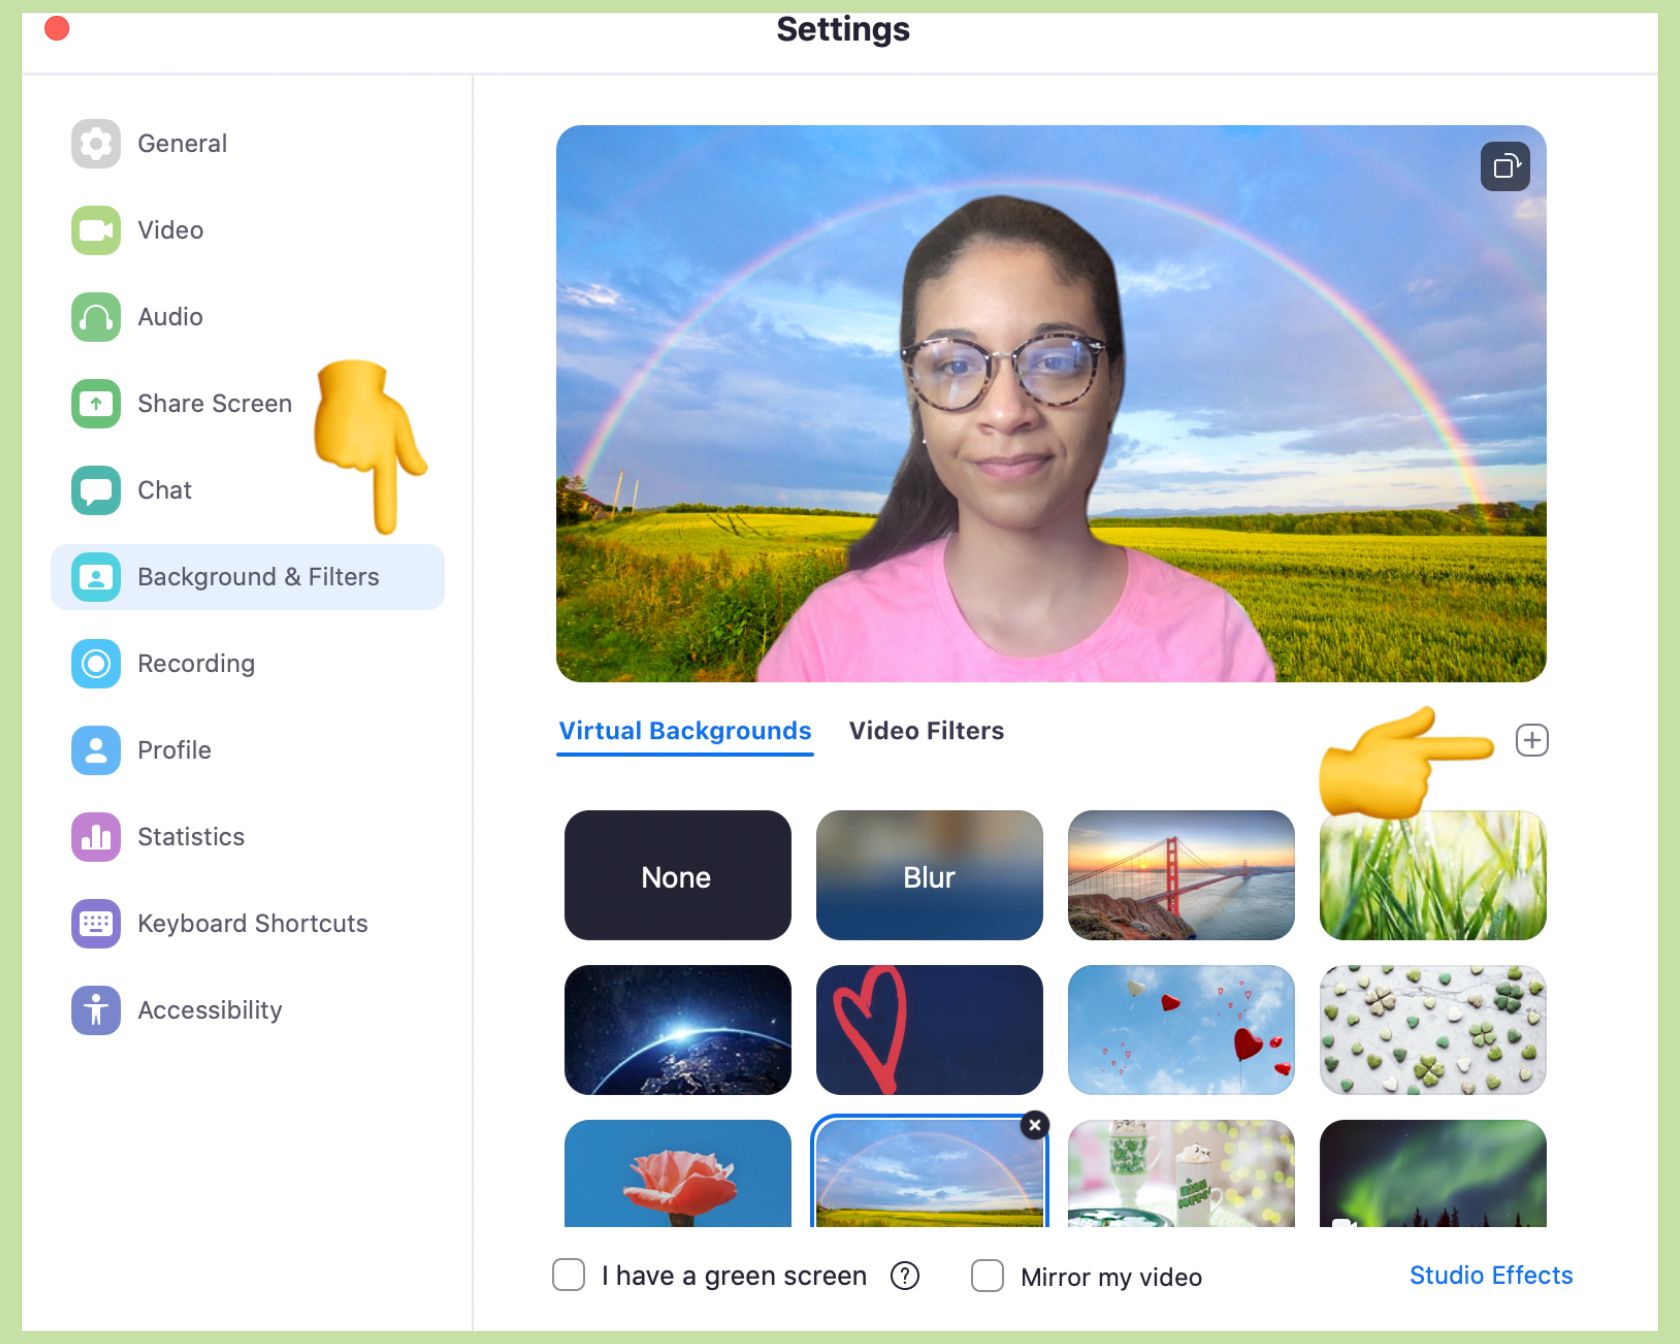Click the green screen help icon
The width and height of the screenshot is (1680, 1344).
(904, 1276)
